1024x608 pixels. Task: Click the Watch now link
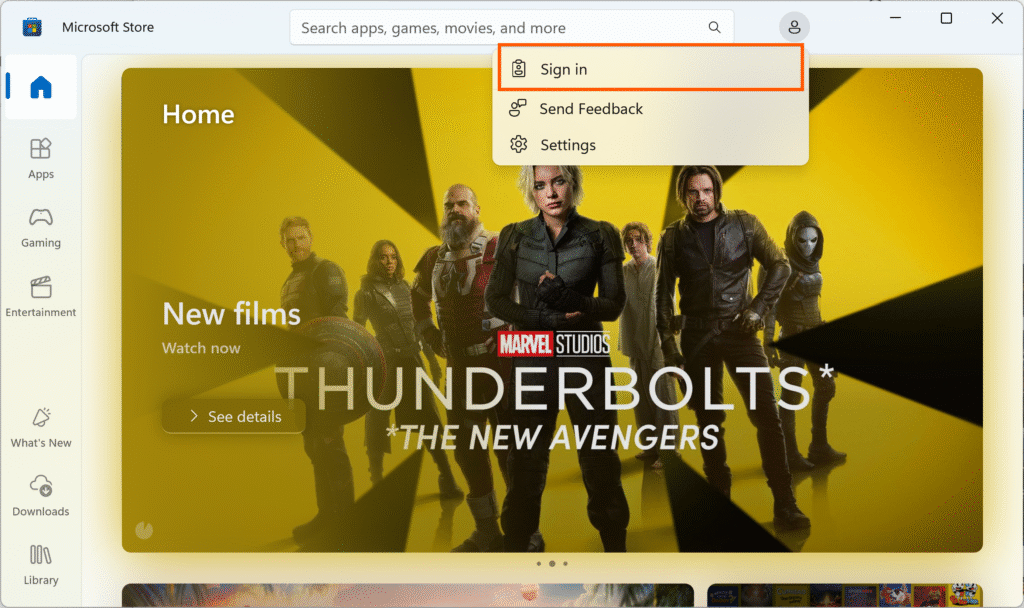201,348
